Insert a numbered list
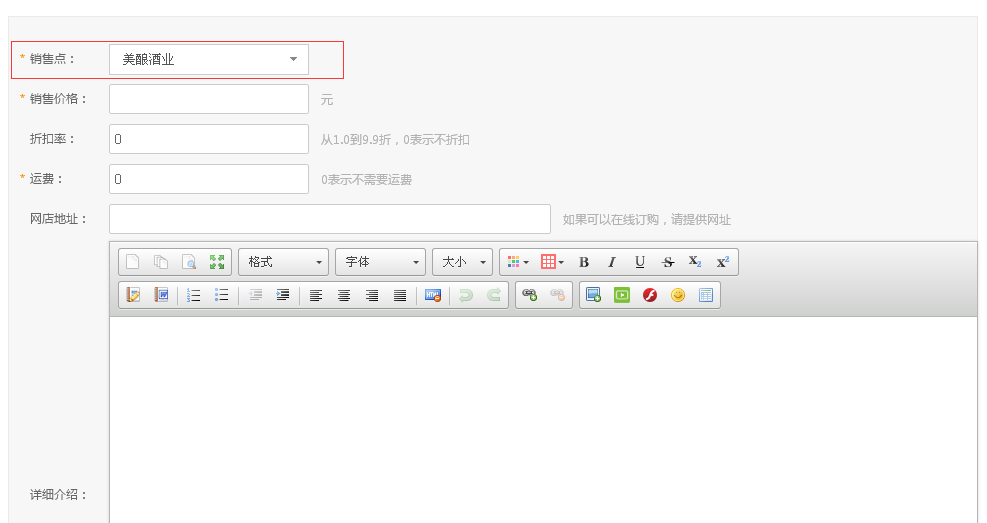Viewport: 987px width, 523px height. coord(194,295)
